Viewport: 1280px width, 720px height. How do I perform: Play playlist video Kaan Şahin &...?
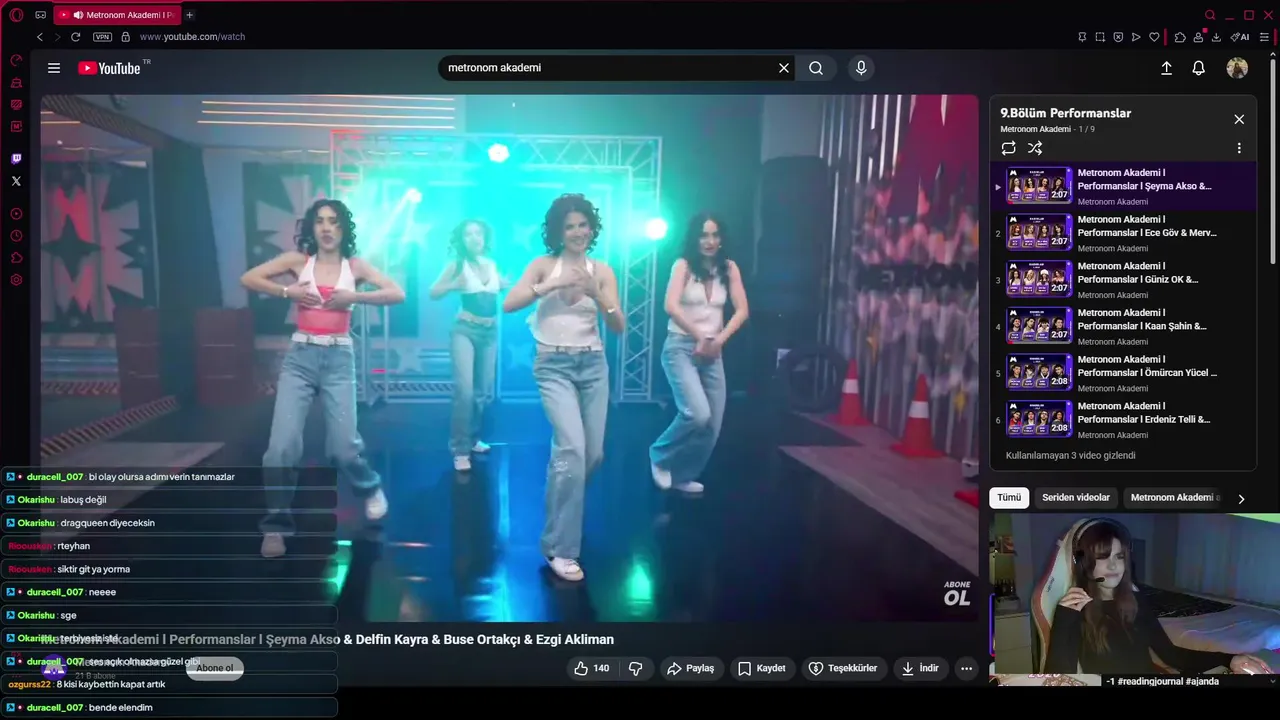pyautogui.click(x=1124, y=327)
